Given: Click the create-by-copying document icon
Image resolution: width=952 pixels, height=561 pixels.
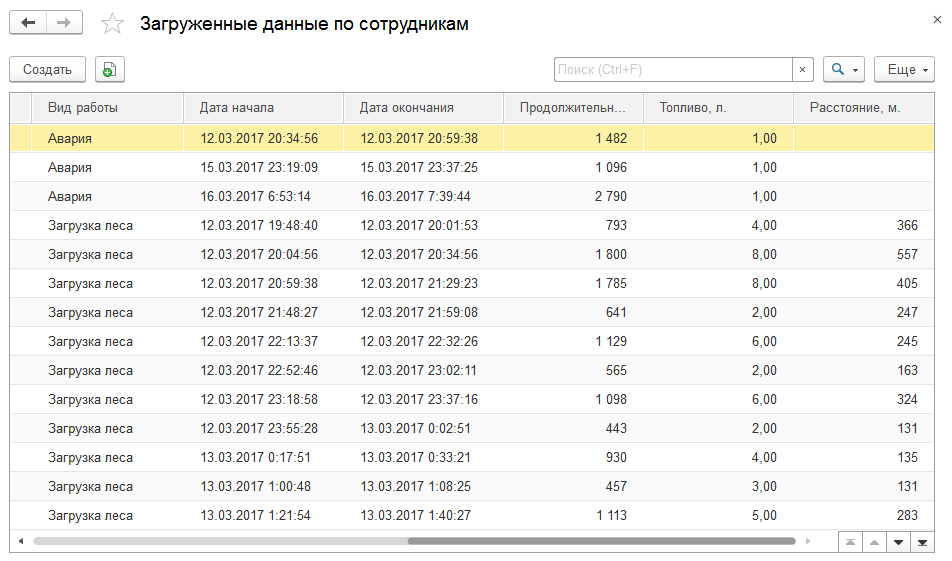Looking at the screenshot, I should pyautogui.click(x=109, y=69).
